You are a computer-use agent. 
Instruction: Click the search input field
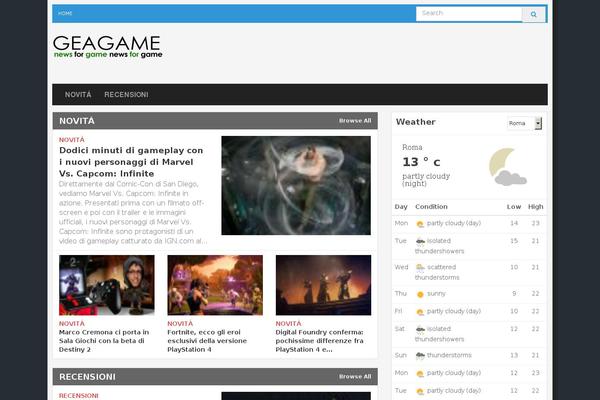pyautogui.click(x=469, y=14)
